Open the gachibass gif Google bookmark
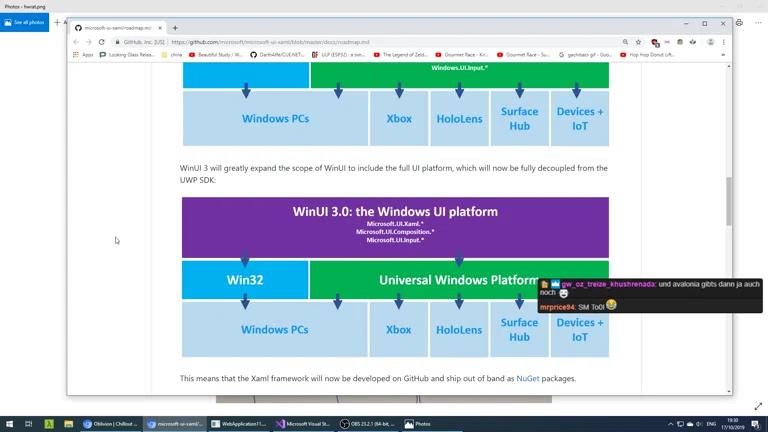The width and height of the screenshot is (768, 432). pos(585,55)
